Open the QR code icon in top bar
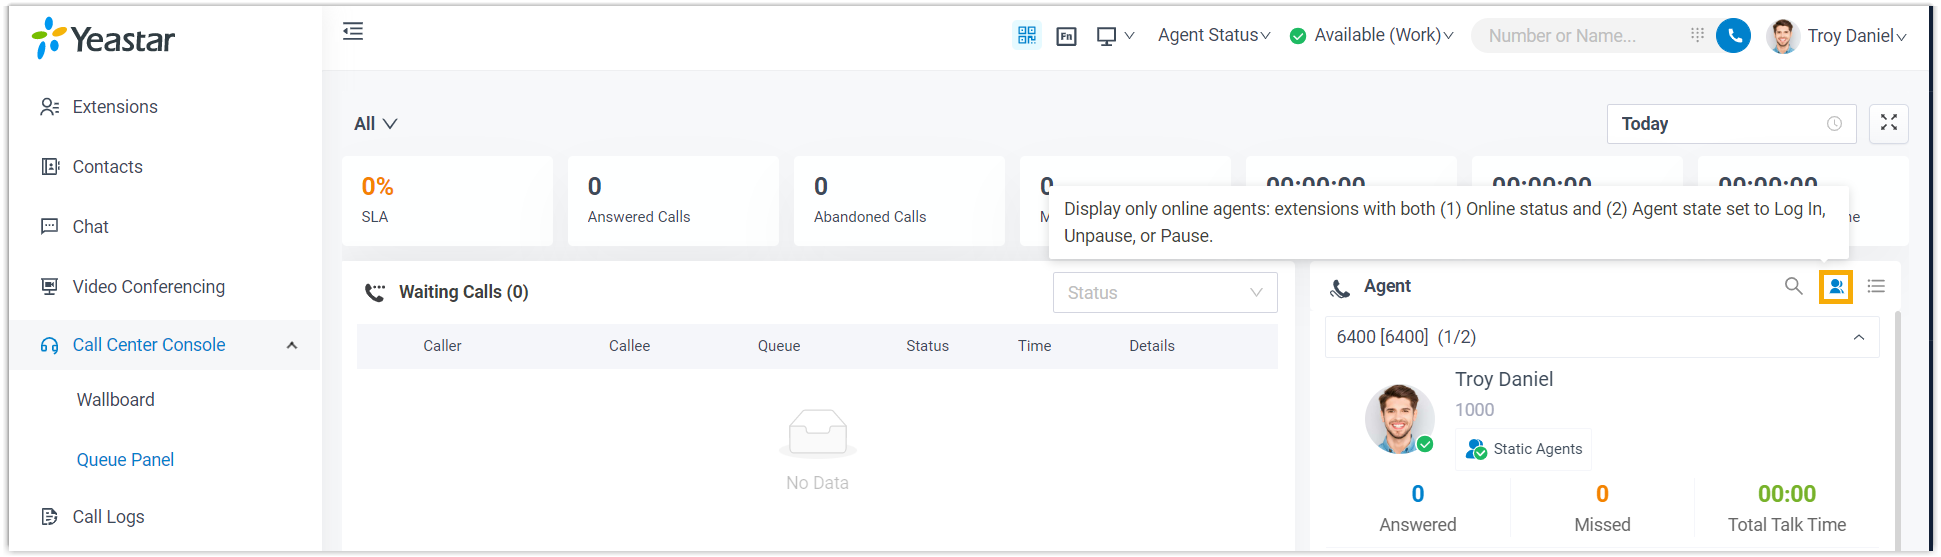The height and width of the screenshot is (557, 1941). coord(1026,36)
